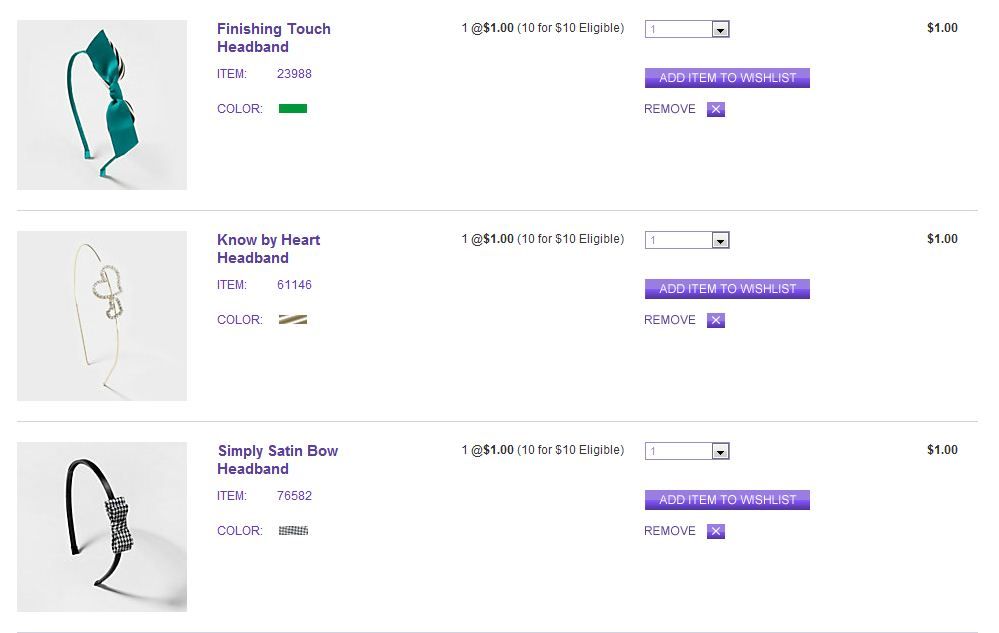Click the green color swatch
The height and width of the screenshot is (633, 999).
[293, 109]
